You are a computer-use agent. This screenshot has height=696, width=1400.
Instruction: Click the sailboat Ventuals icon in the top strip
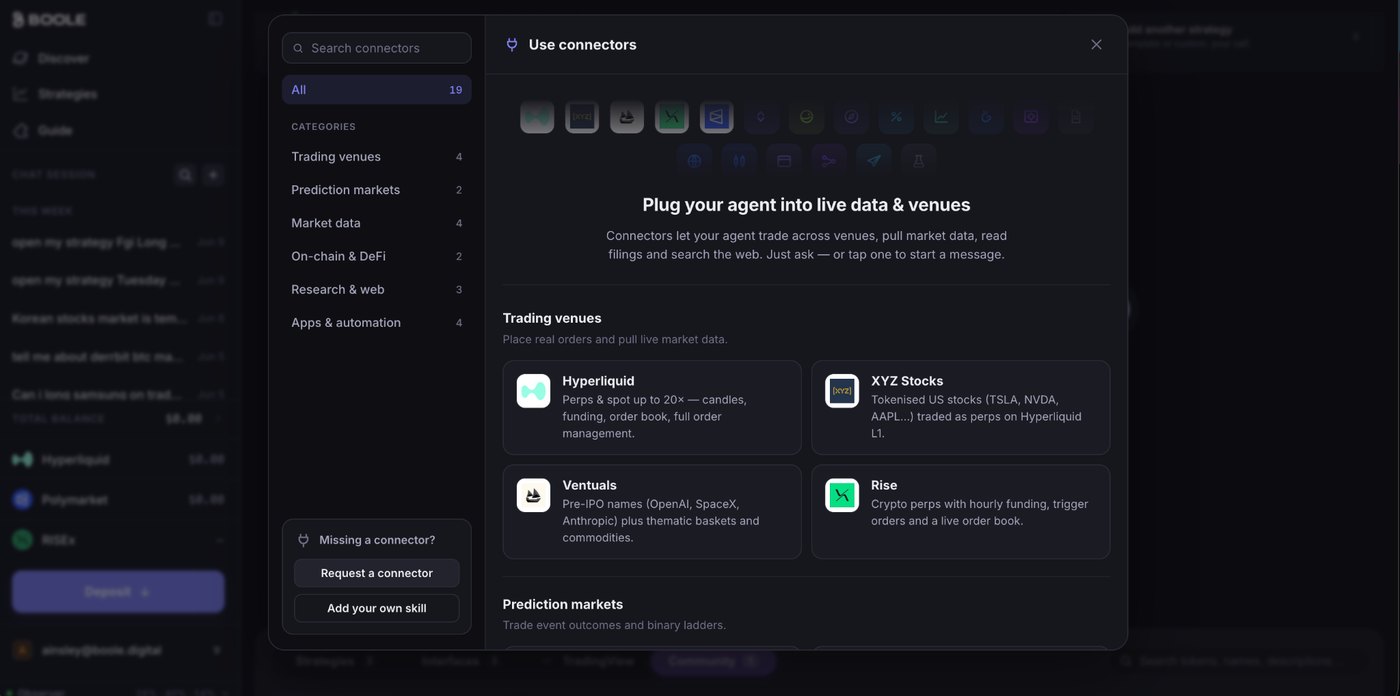(x=627, y=117)
